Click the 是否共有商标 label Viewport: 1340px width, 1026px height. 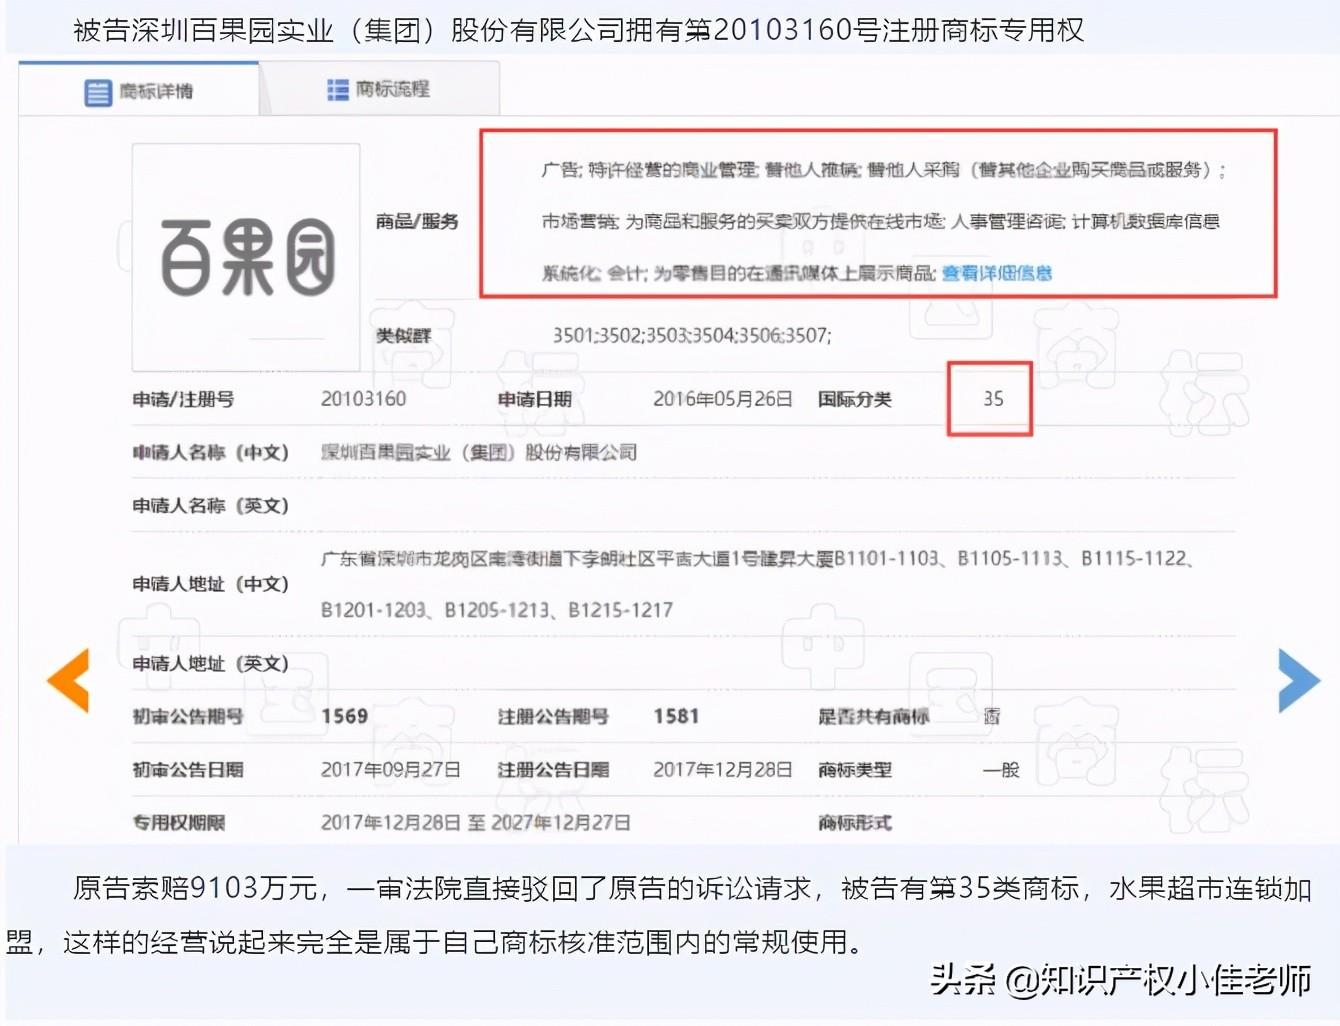click(x=873, y=716)
